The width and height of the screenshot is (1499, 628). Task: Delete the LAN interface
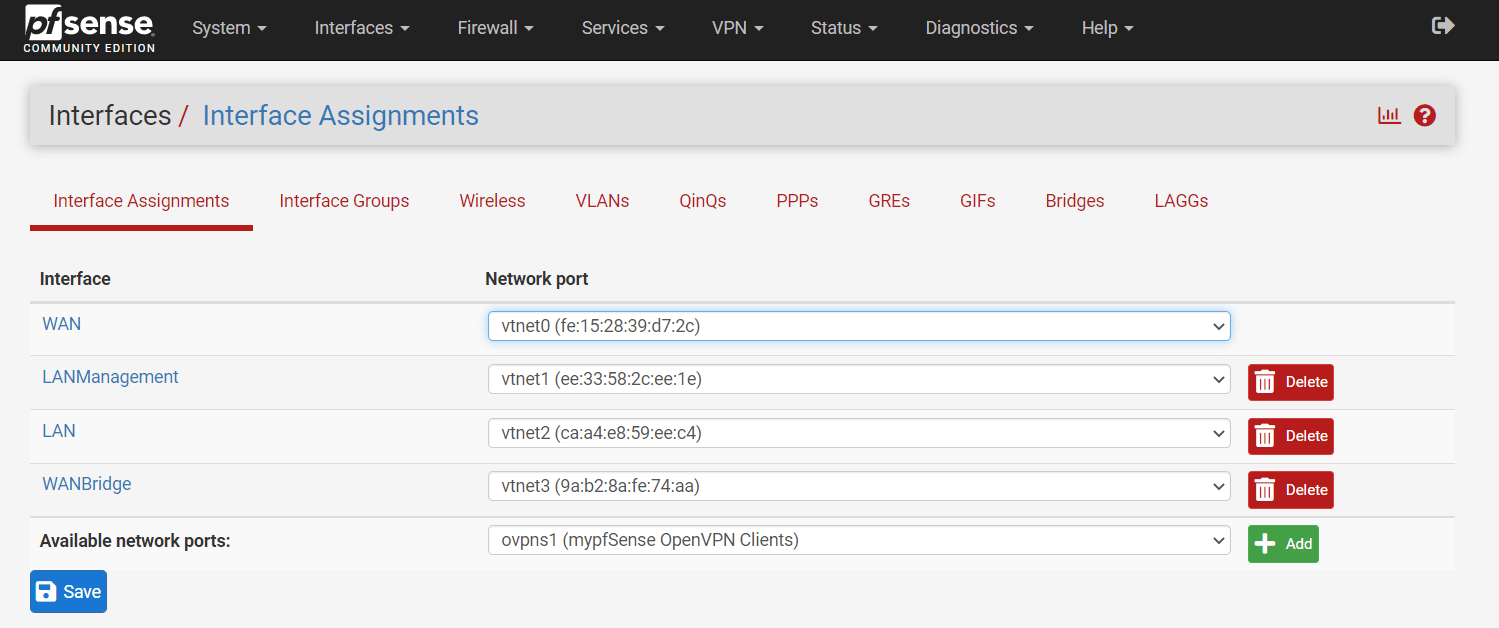[1291, 436]
